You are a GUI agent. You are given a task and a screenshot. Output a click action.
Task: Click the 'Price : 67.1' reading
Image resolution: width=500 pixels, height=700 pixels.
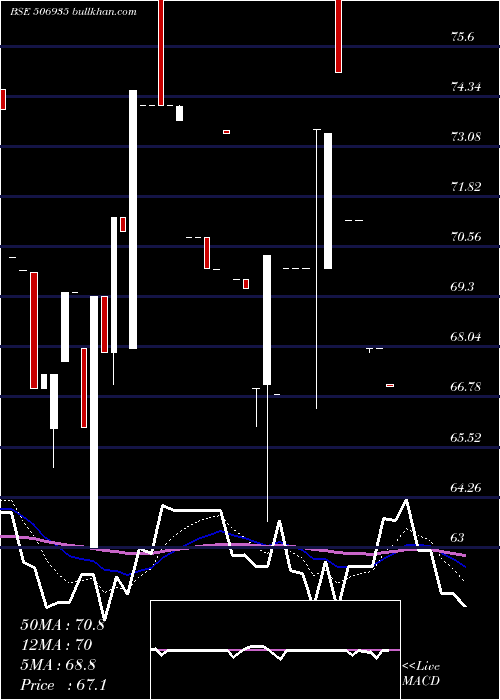point(63,685)
